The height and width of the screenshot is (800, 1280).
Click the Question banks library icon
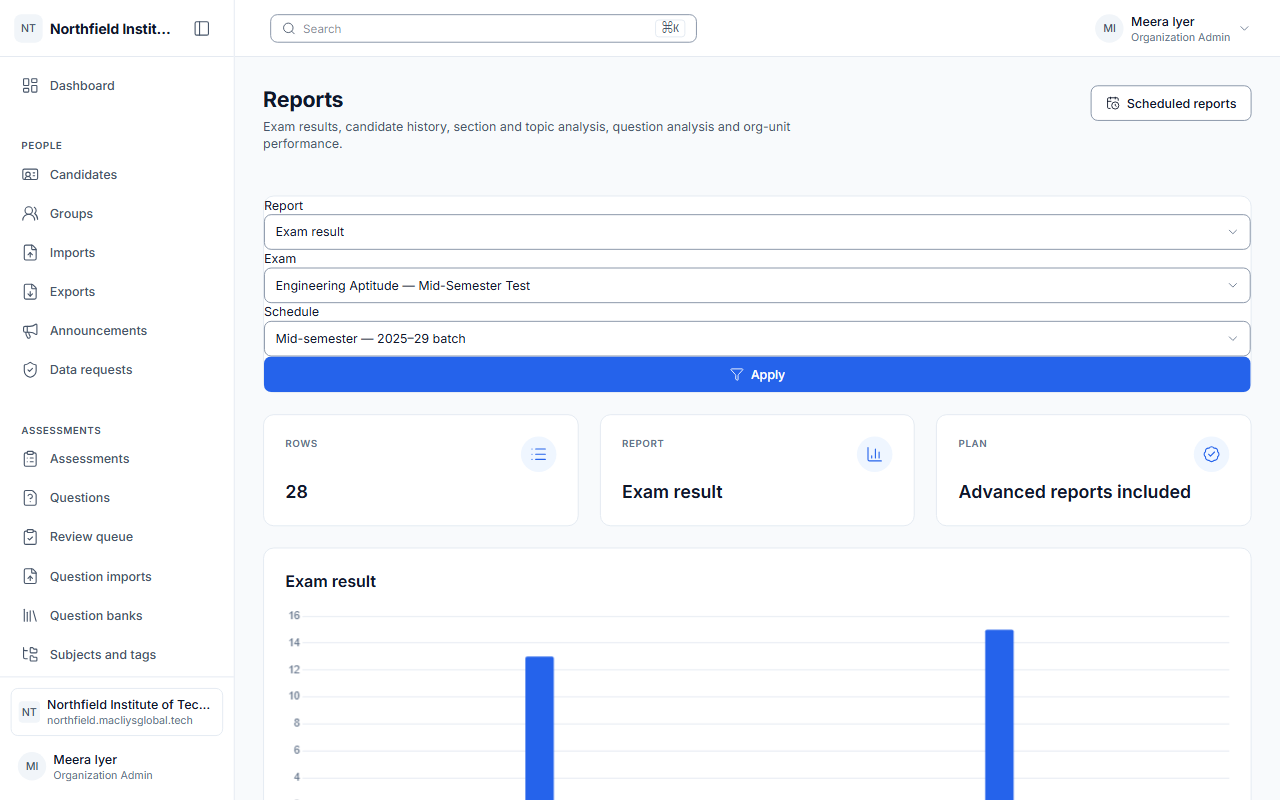click(x=30, y=616)
